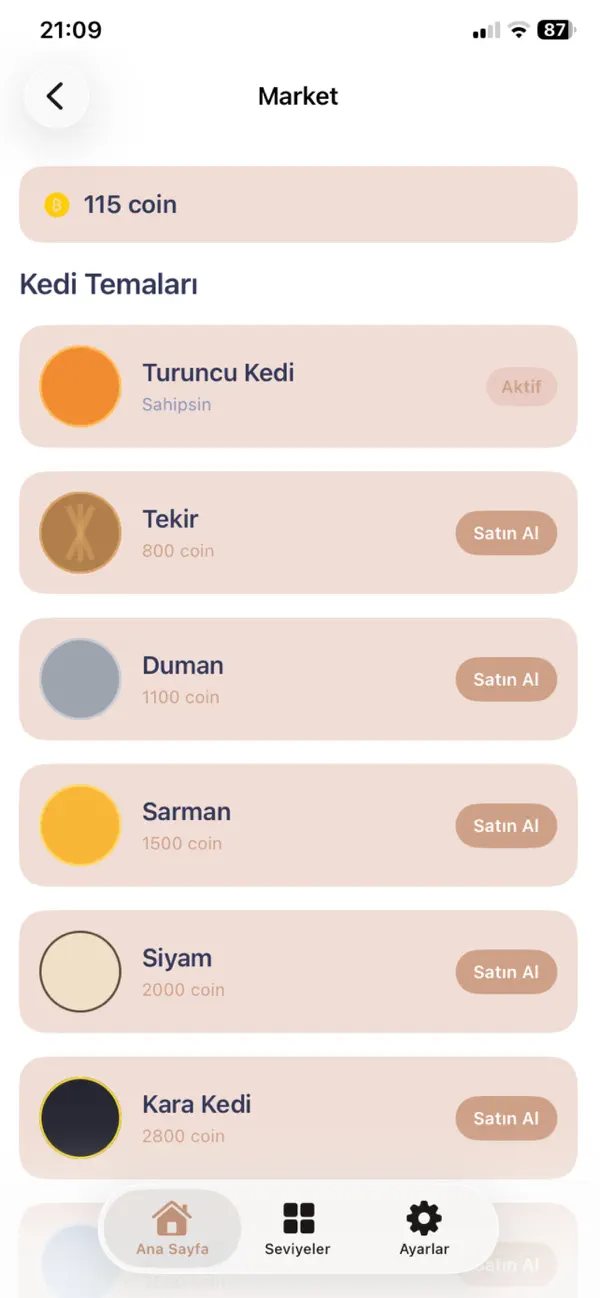The width and height of the screenshot is (600, 1298).
Task: Open Seviyeler grid icon
Action: tap(298, 1219)
